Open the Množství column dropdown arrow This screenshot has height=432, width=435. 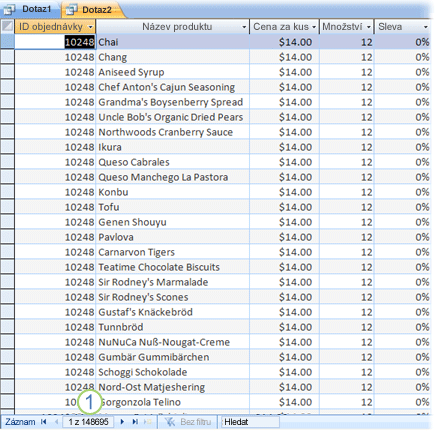click(x=369, y=27)
